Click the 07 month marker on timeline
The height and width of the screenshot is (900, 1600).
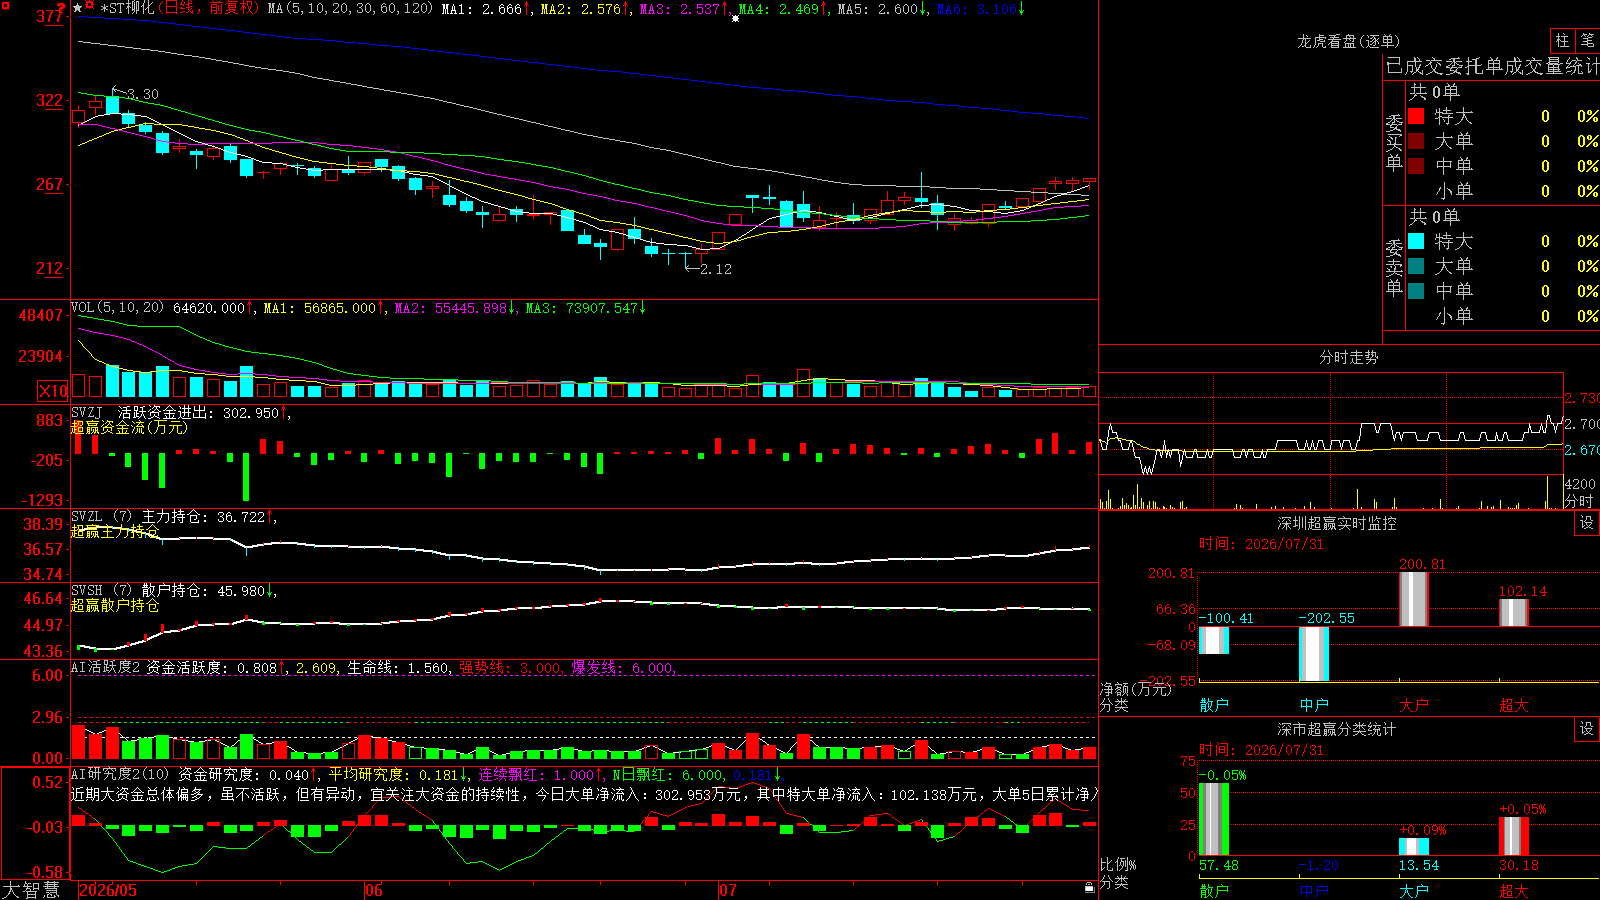[728, 890]
